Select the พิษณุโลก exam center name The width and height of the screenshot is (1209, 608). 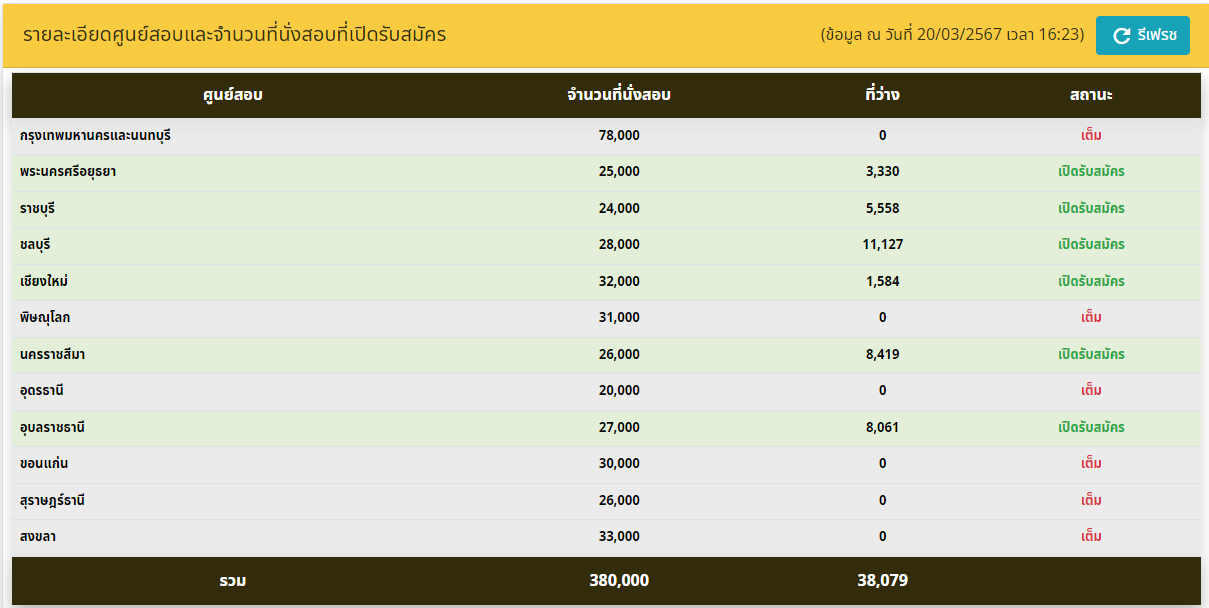click(45, 317)
